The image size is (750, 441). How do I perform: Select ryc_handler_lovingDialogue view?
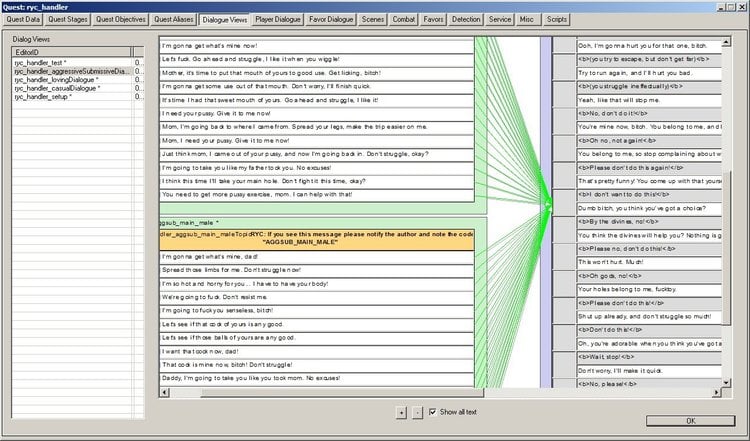pyautogui.click(x=72, y=80)
